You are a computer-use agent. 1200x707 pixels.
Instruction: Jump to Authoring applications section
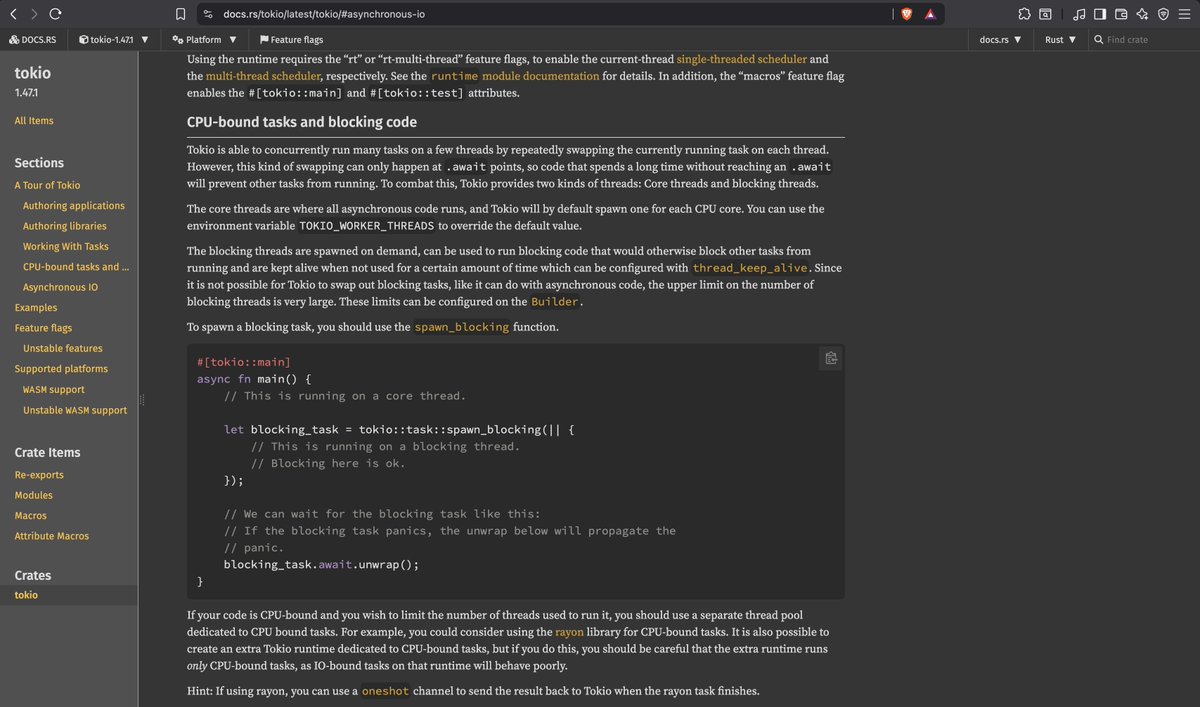tap(74, 205)
